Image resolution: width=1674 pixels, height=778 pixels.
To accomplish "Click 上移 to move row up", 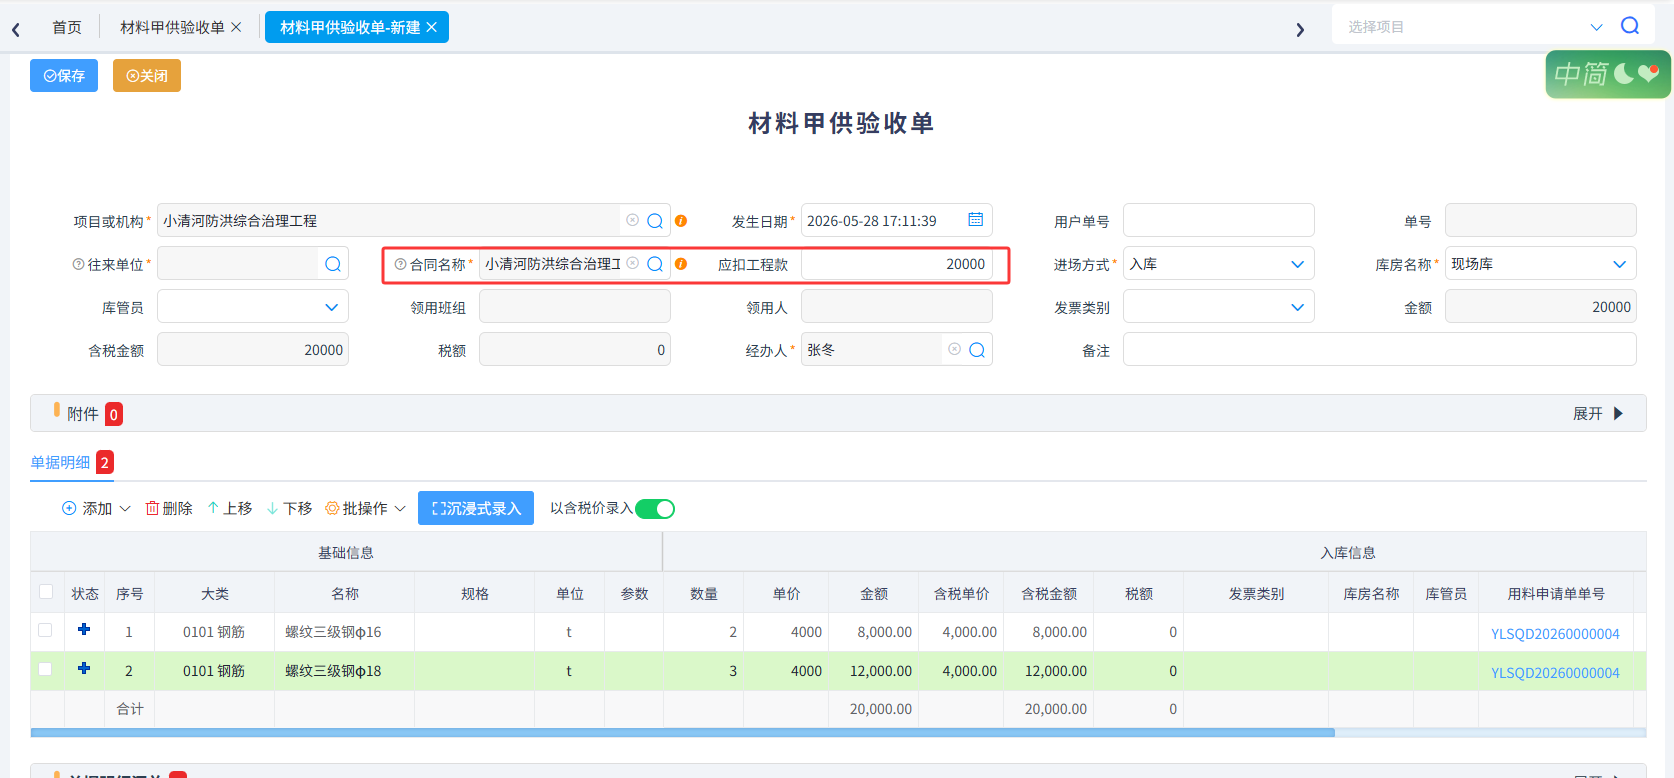I will tap(230, 508).
